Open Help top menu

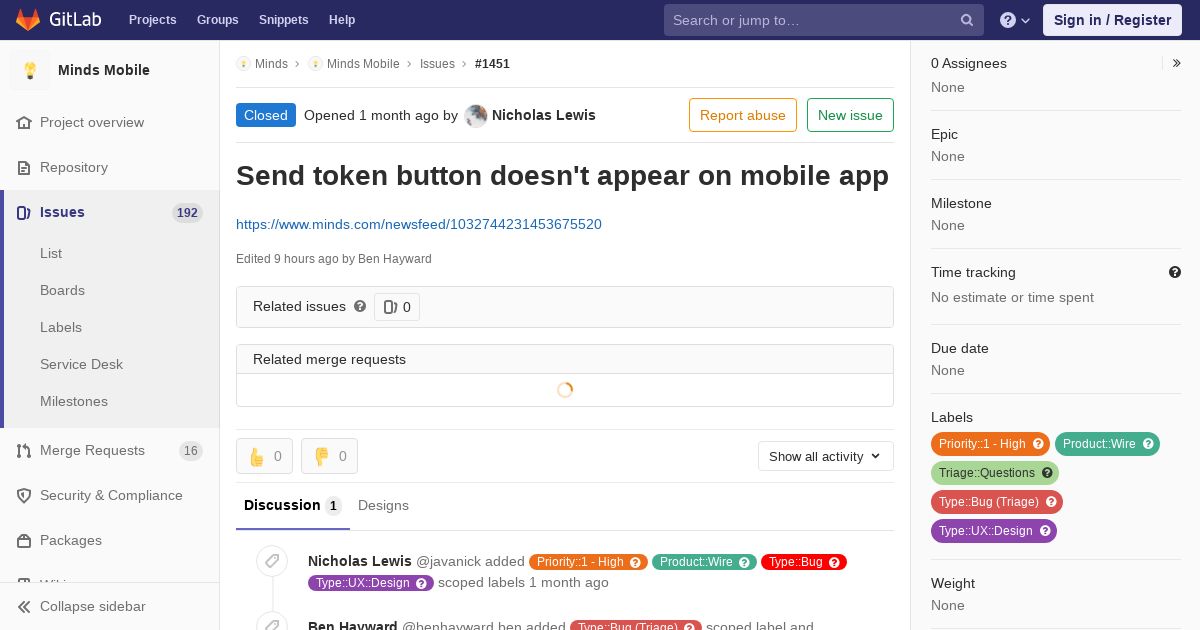click(x=342, y=20)
